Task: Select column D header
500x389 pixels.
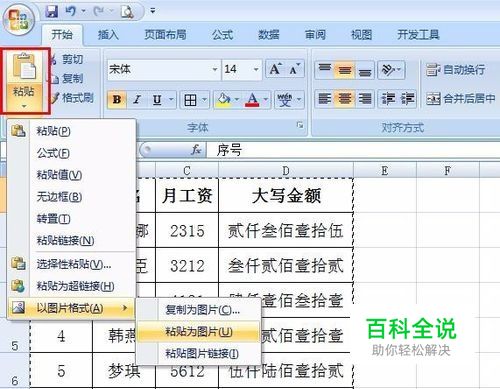Action: (x=286, y=171)
